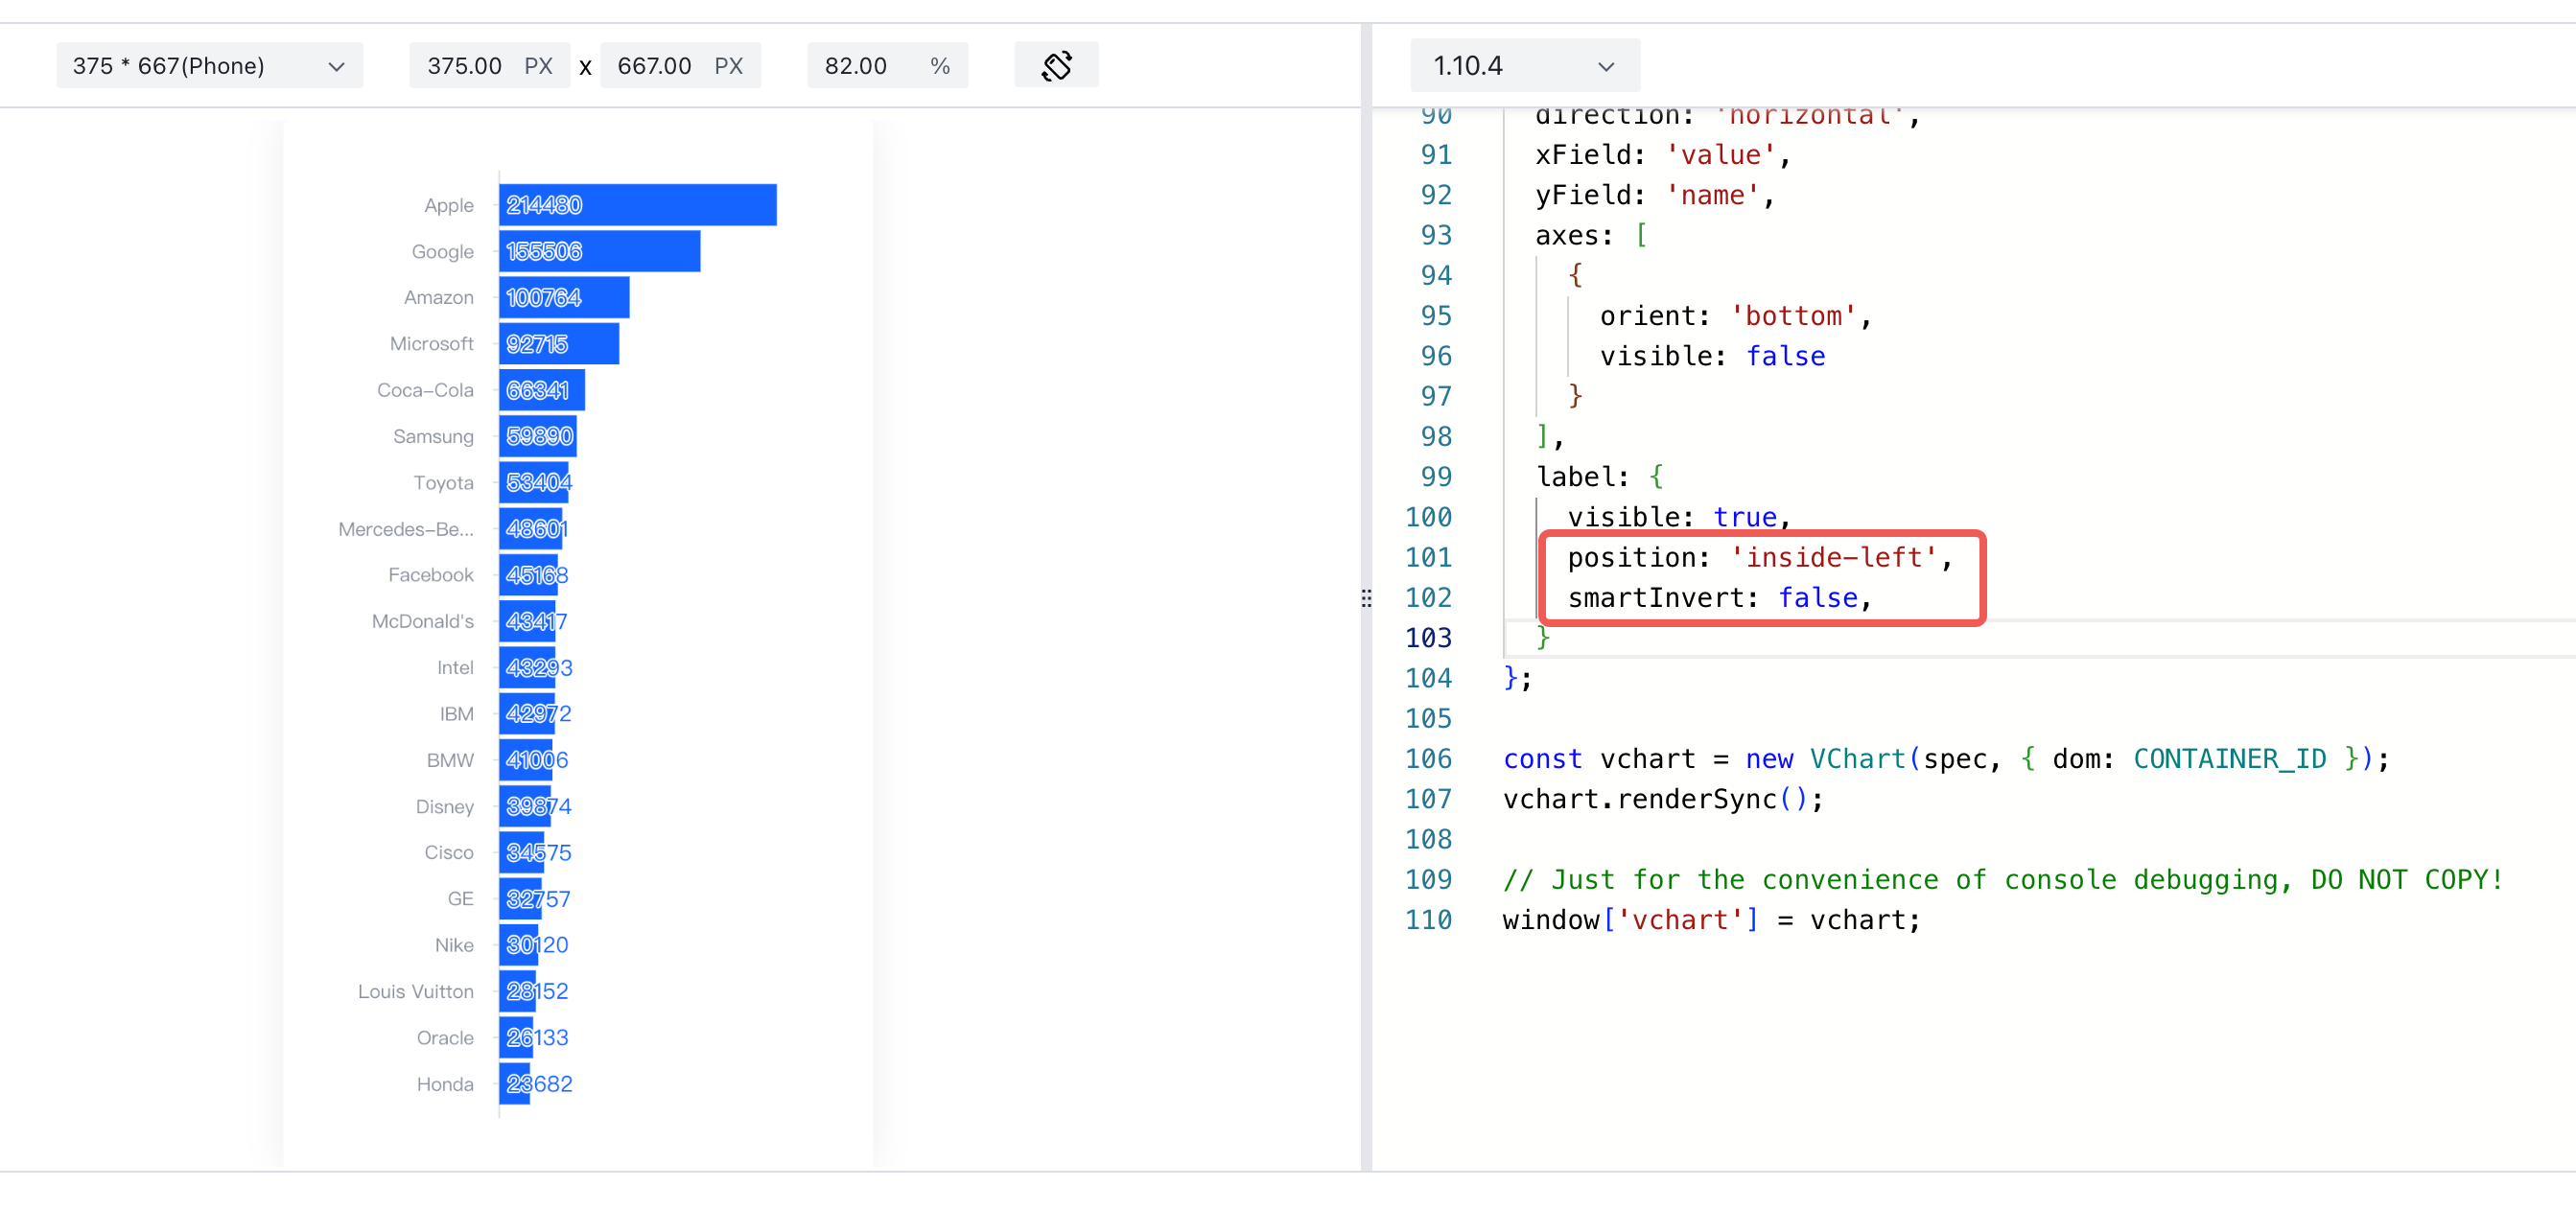This screenshot has width=2576, height=1210.
Task: Click vchart.renderSync() code line
Action: point(1663,799)
